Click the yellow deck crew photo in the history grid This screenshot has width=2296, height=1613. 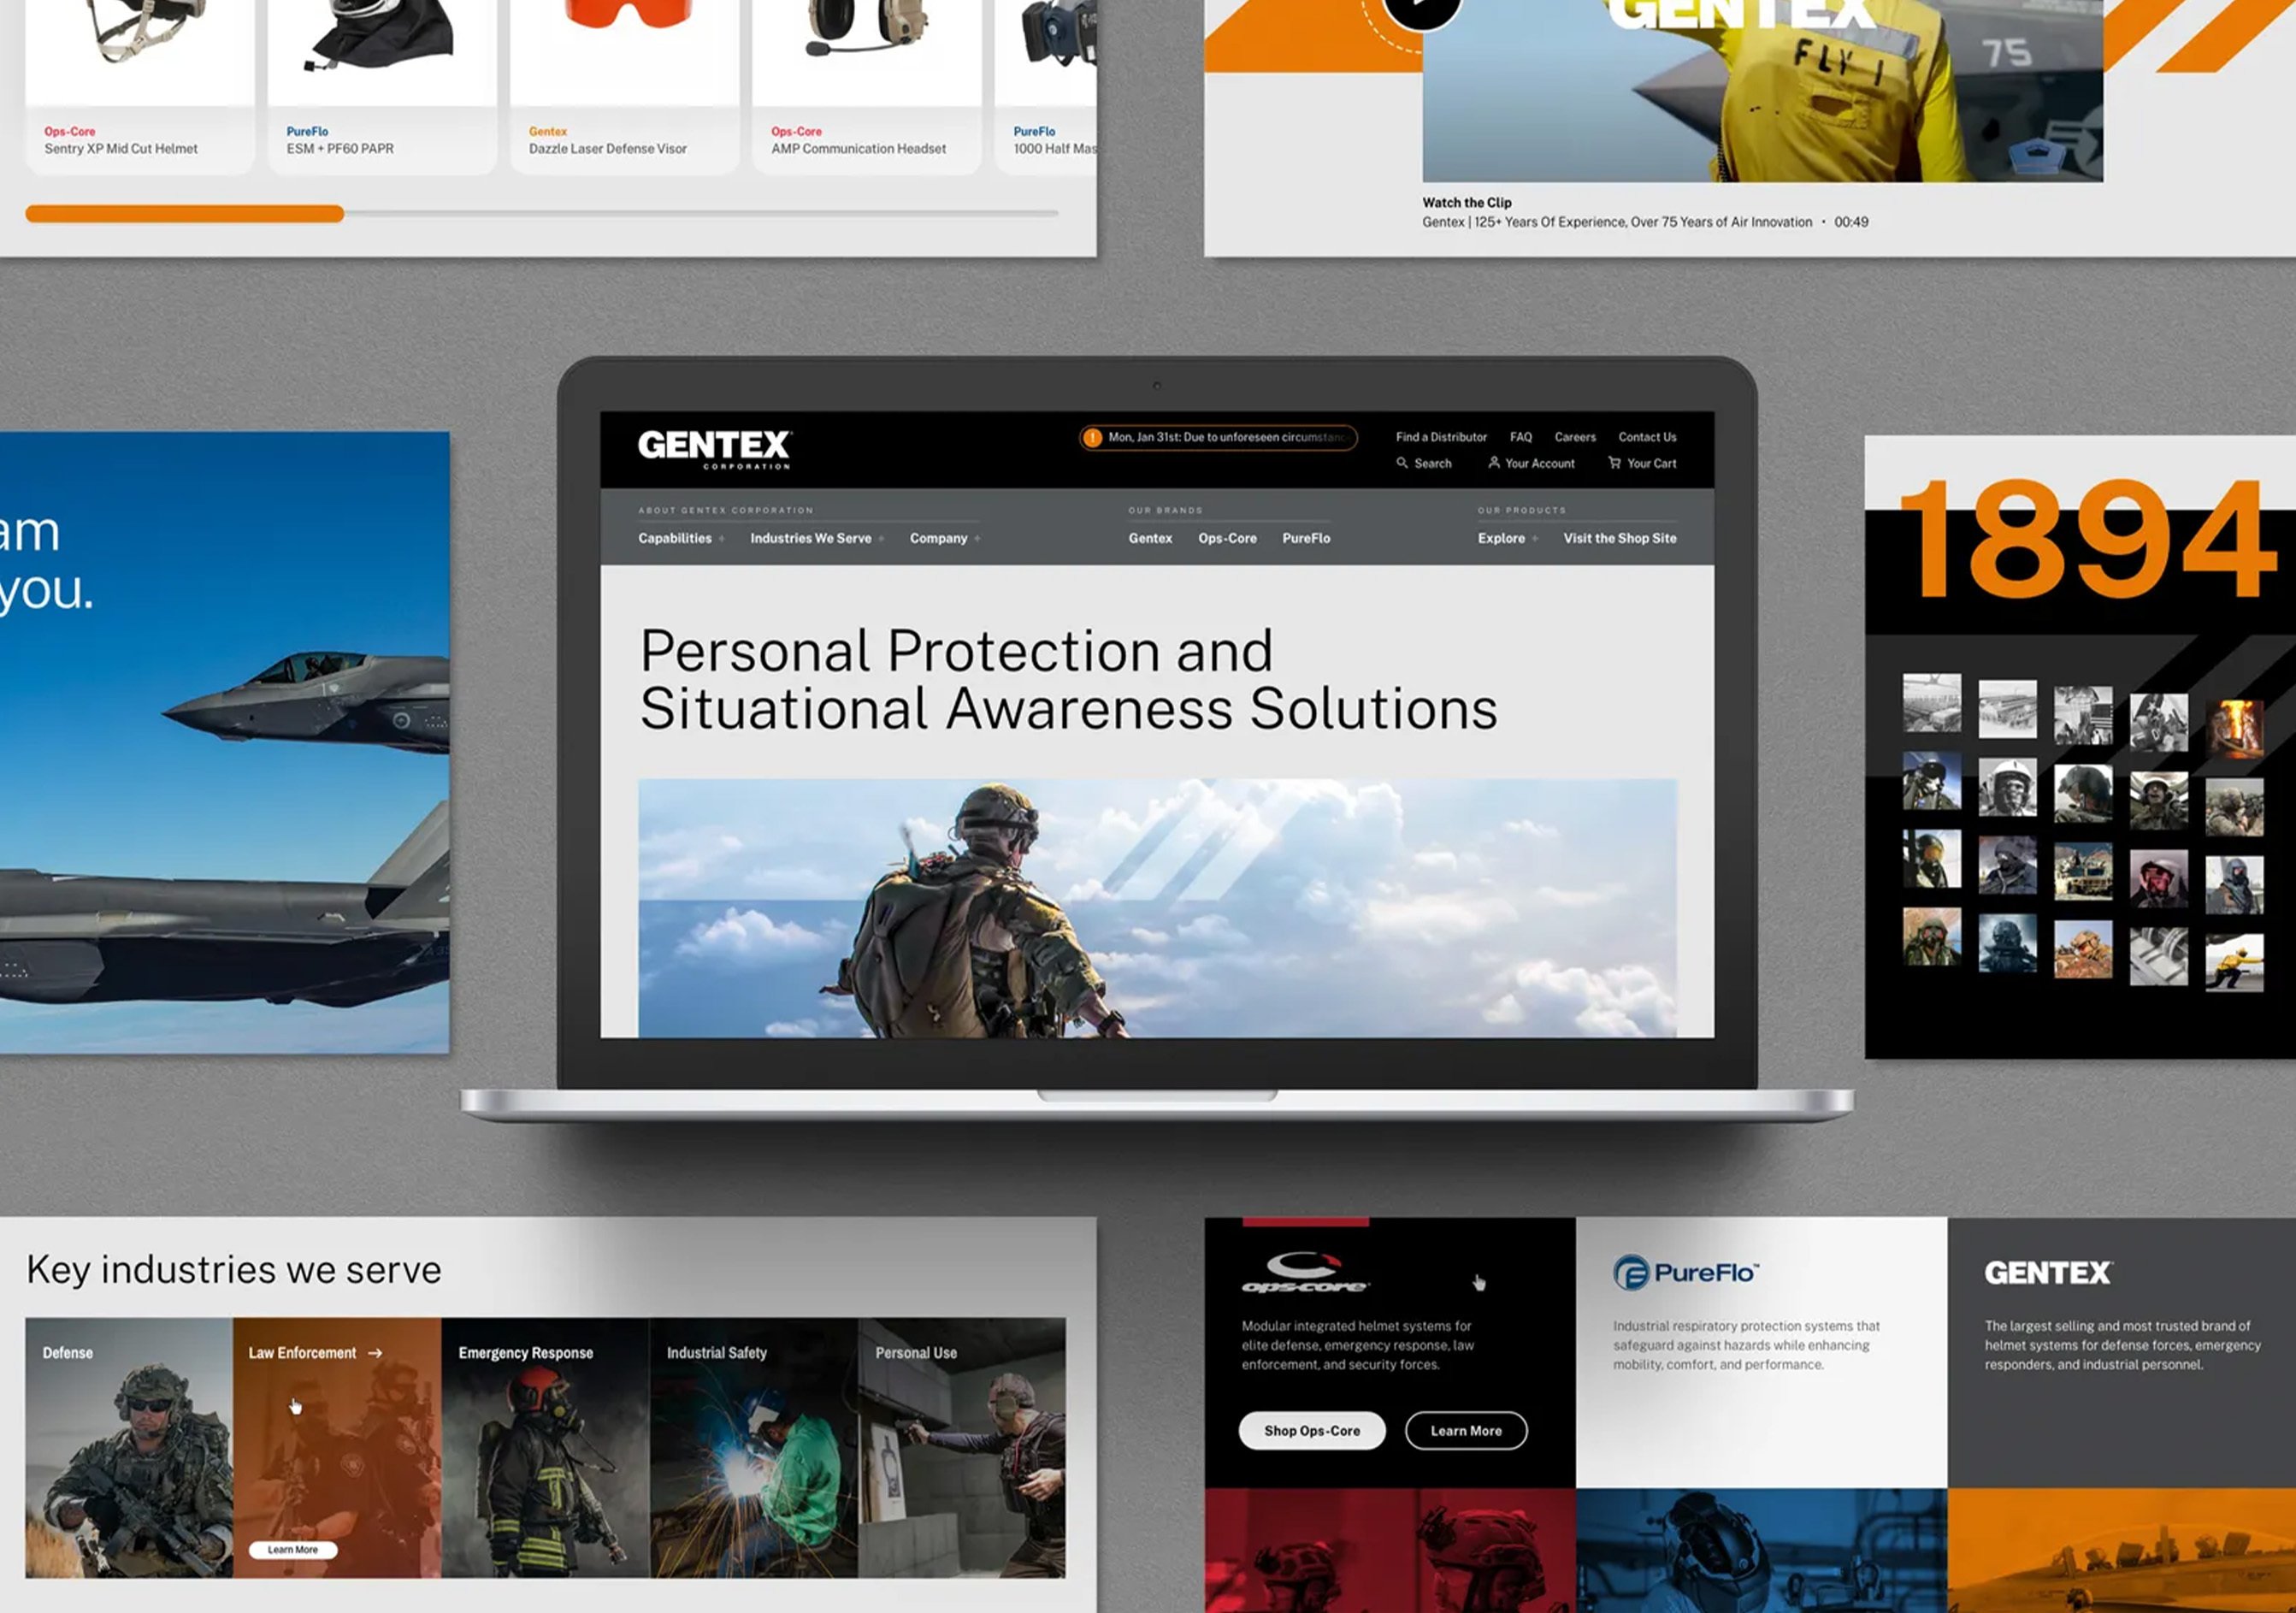(x=2234, y=962)
